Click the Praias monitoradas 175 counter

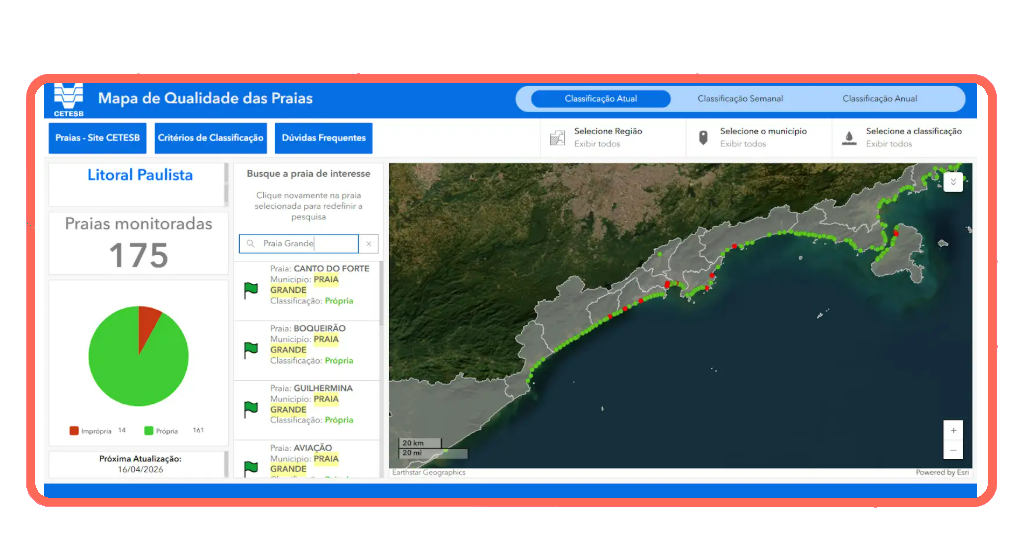point(138,243)
